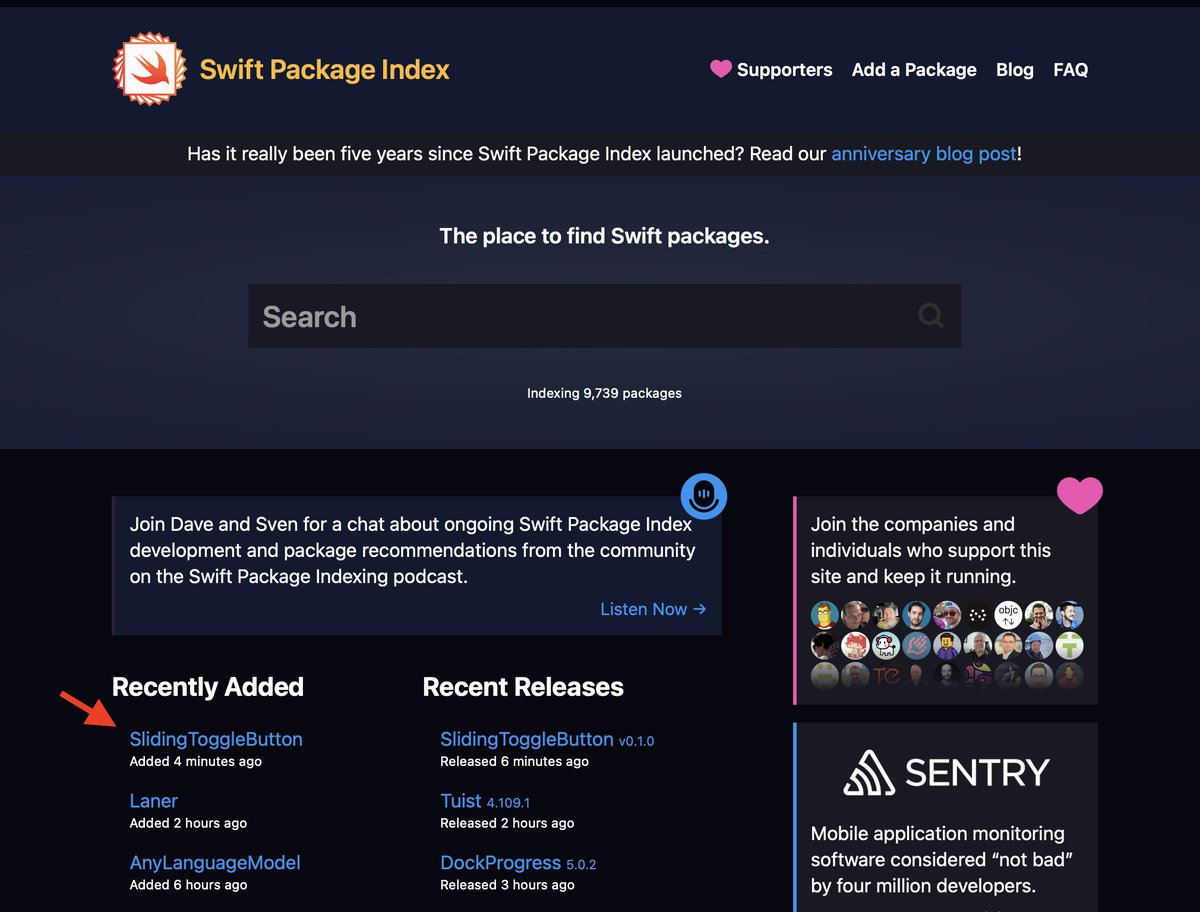Open the Swift Package Index home title link

[324, 69]
